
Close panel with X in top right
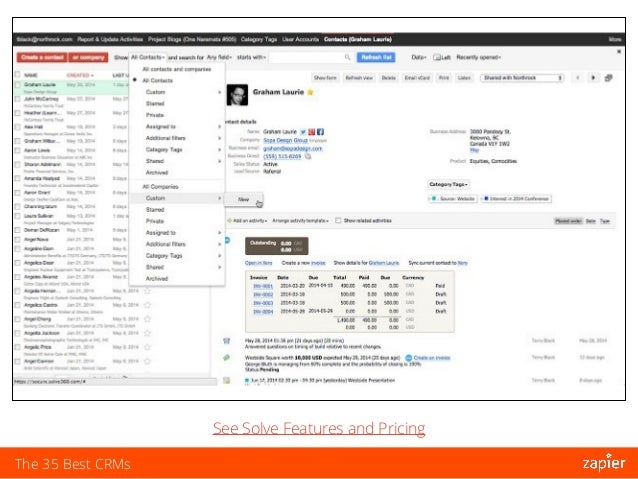[x=619, y=52]
